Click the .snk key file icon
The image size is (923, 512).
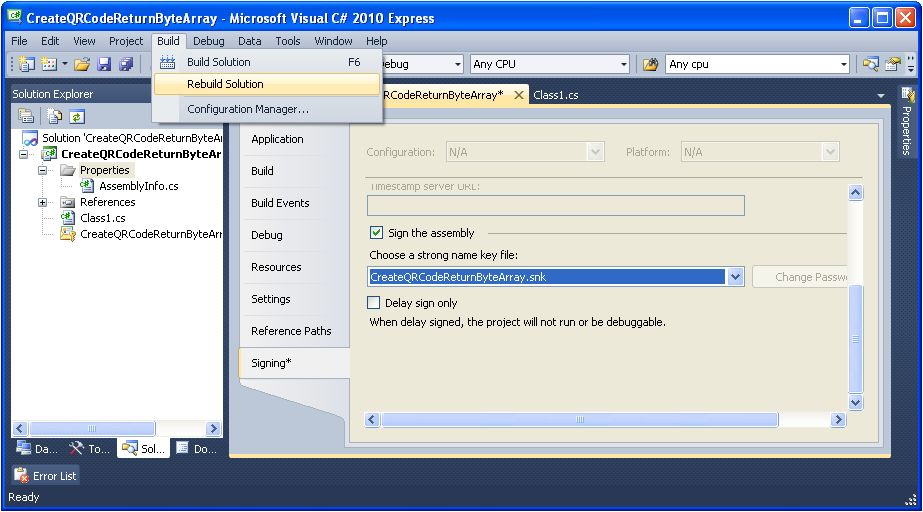(68, 234)
